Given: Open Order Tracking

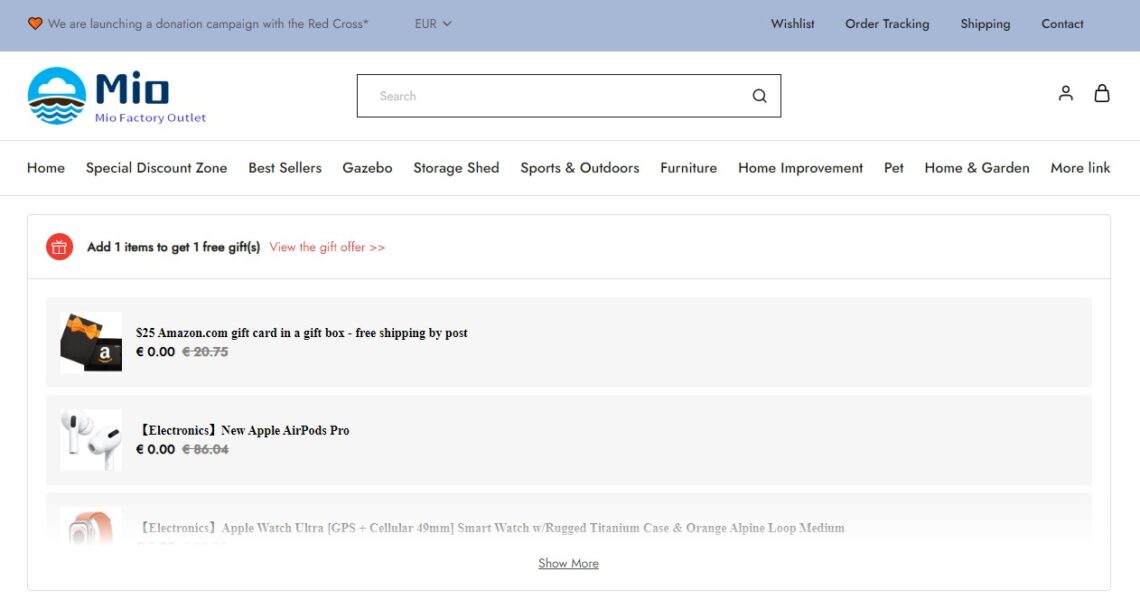Looking at the screenshot, I should click(x=887, y=23).
